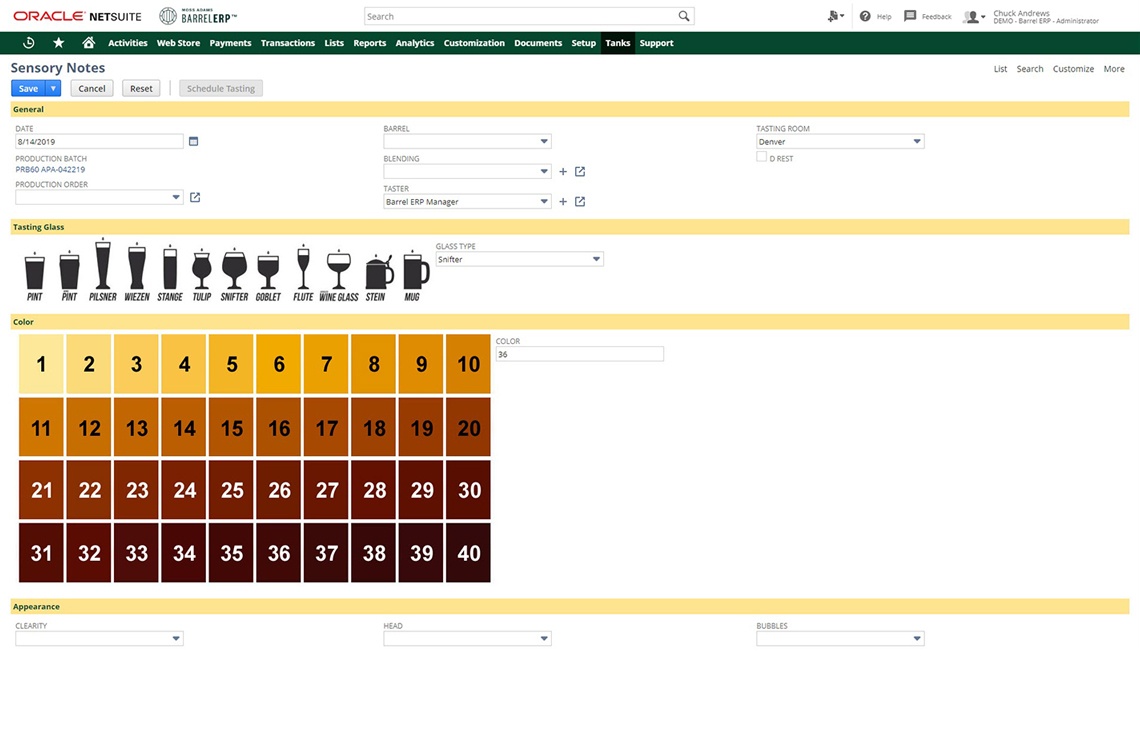Select color swatch number 36
This screenshot has width=1140, height=740.
coord(279,553)
